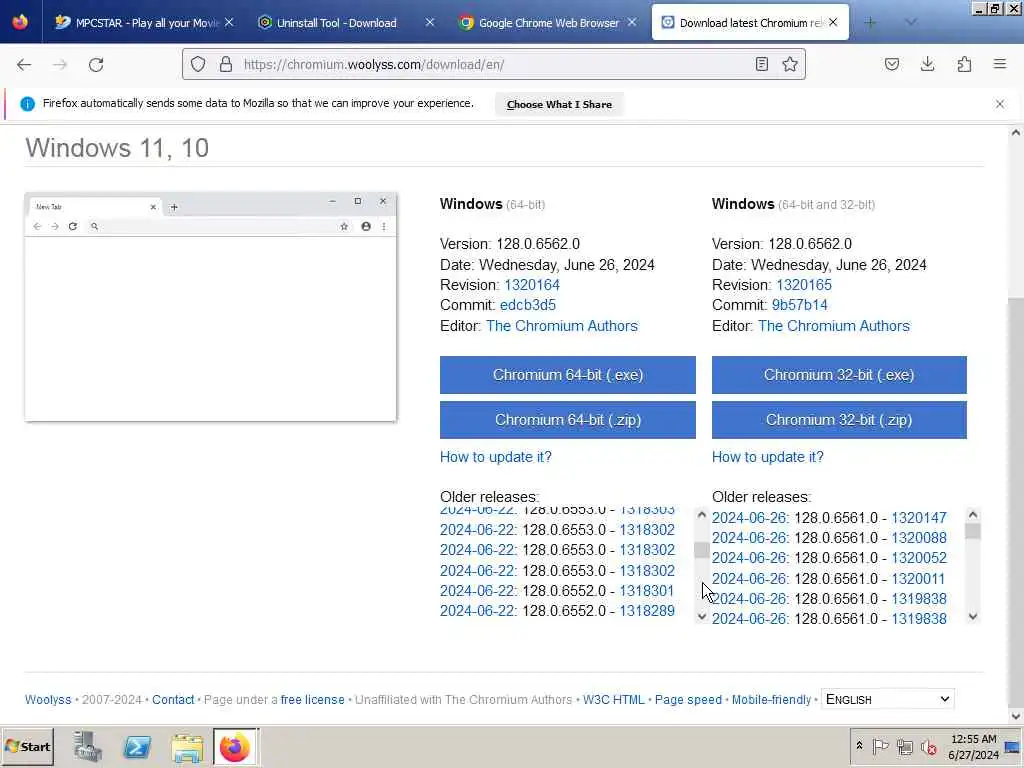Click the site security padlock icon
The image size is (1024, 768).
225,64
